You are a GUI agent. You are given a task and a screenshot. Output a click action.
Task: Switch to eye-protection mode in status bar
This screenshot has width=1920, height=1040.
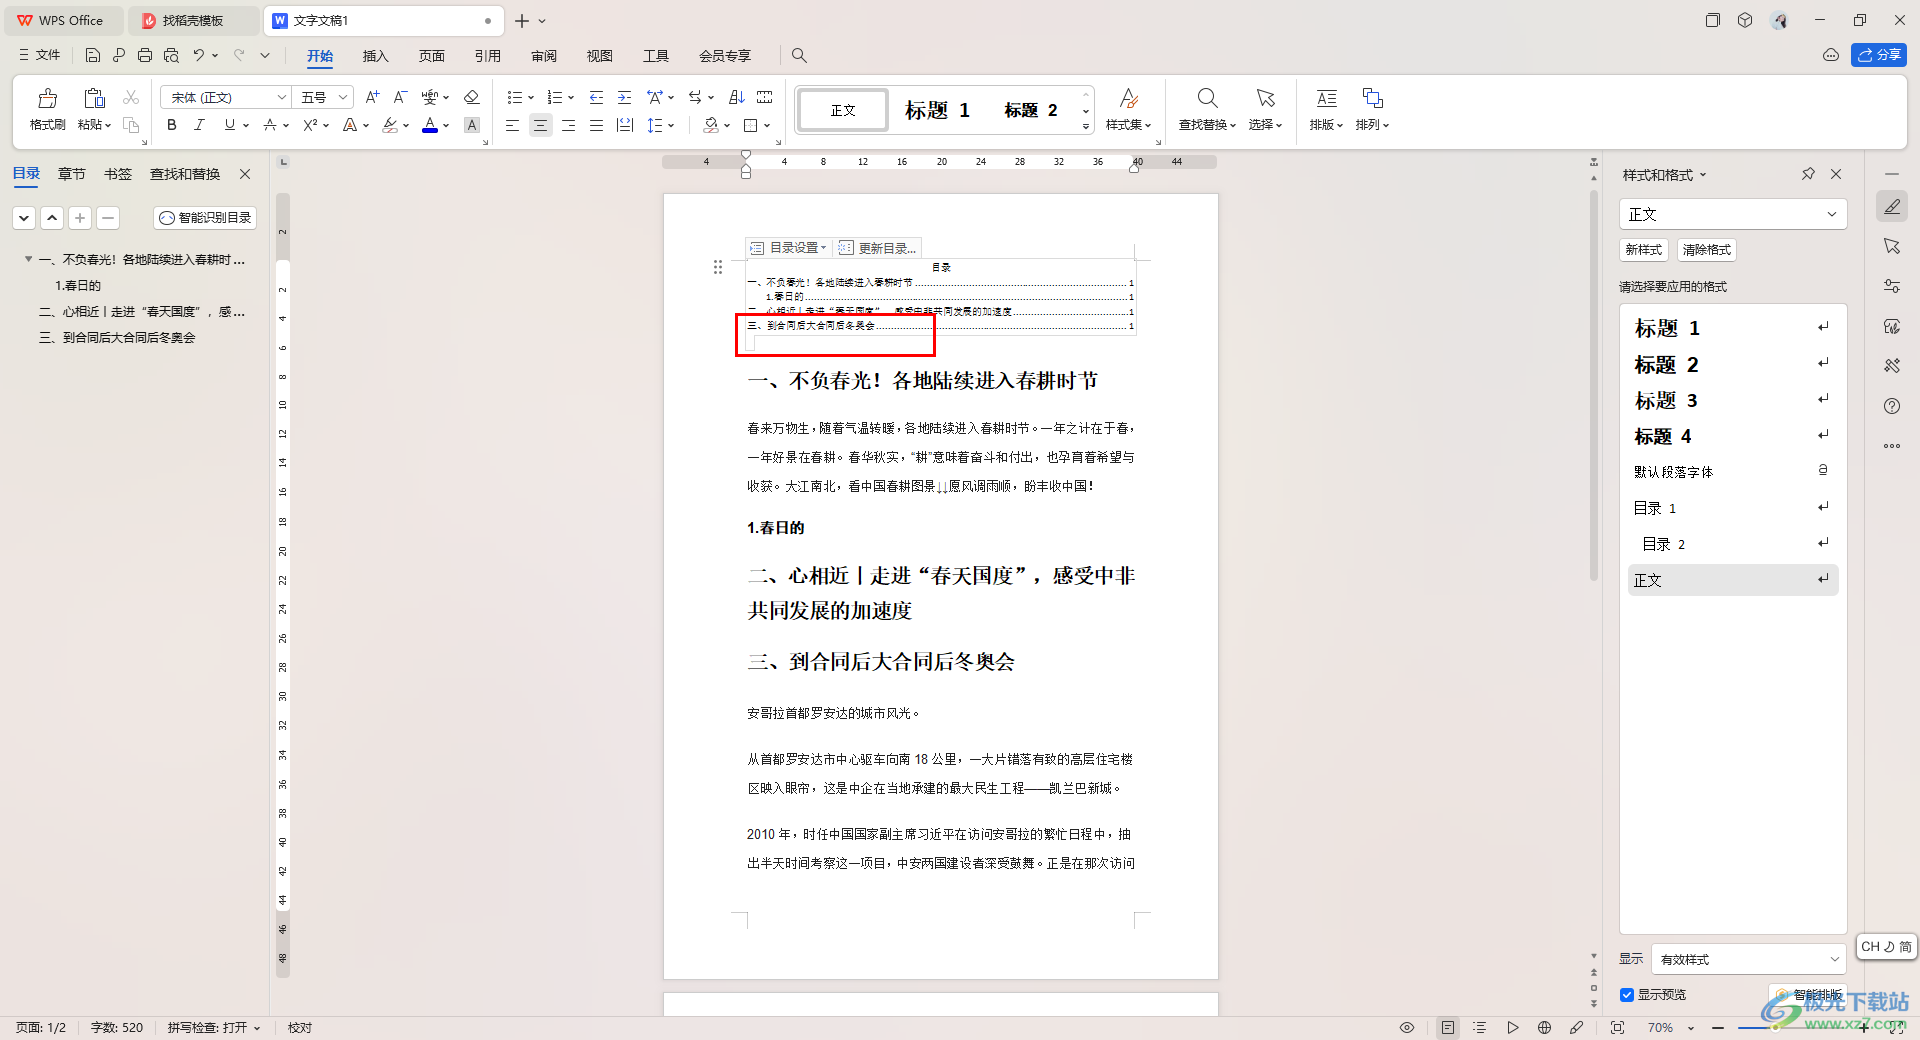(1407, 1027)
